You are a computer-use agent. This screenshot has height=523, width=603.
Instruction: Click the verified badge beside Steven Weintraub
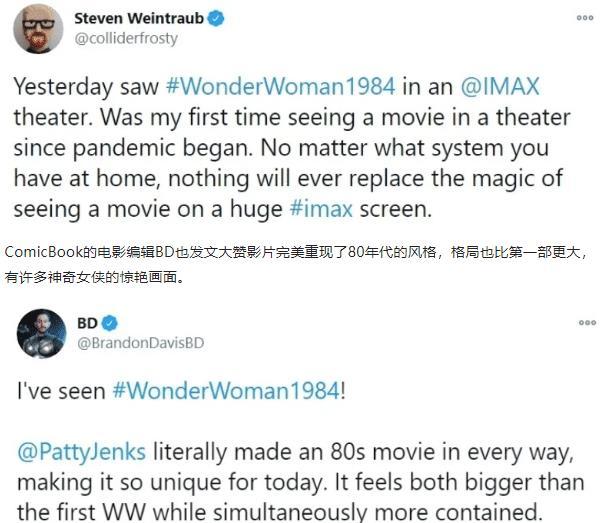pos(216,18)
